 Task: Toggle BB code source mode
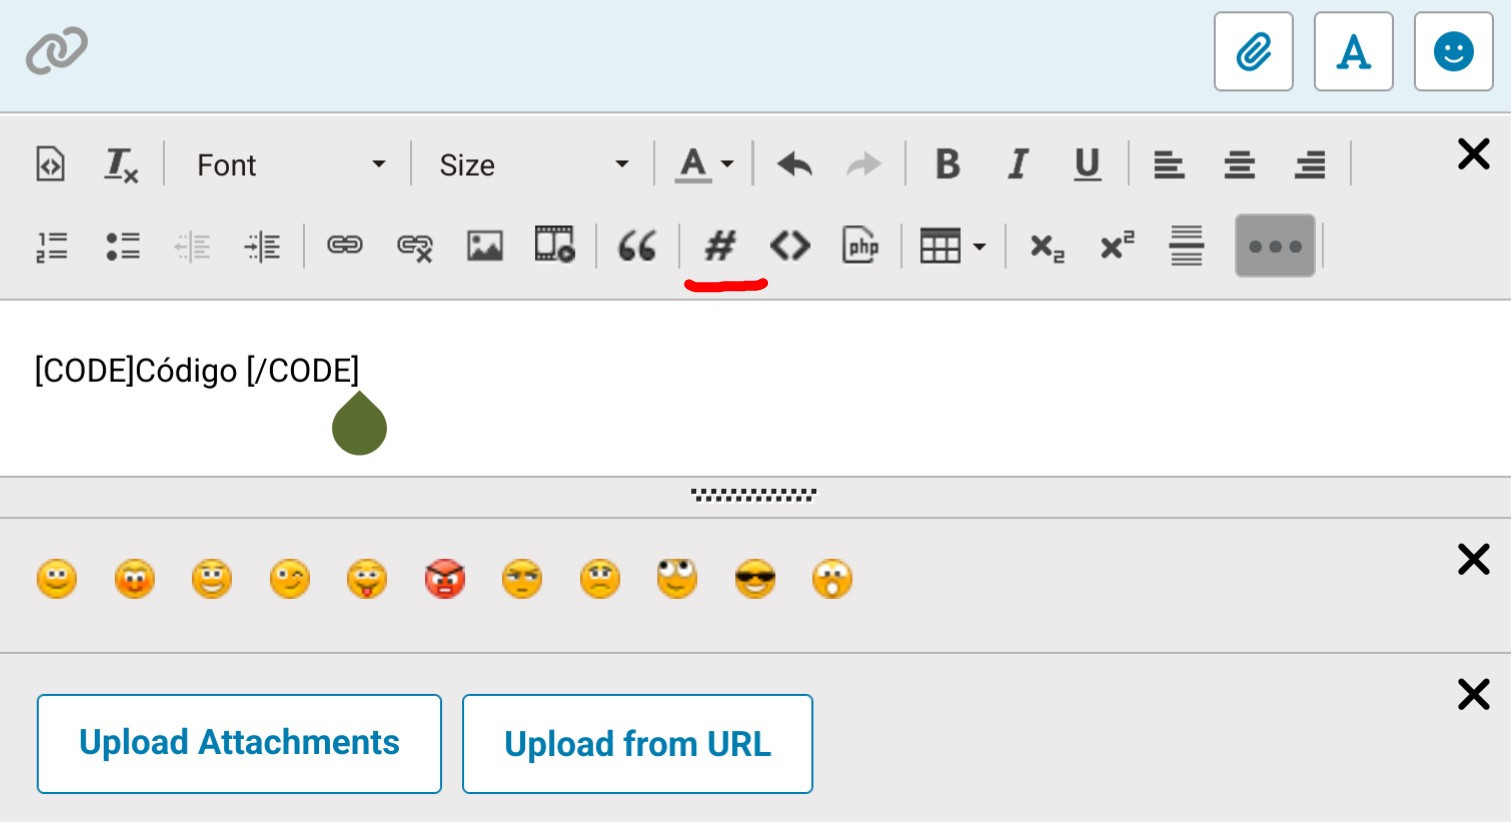coord(50,164)
